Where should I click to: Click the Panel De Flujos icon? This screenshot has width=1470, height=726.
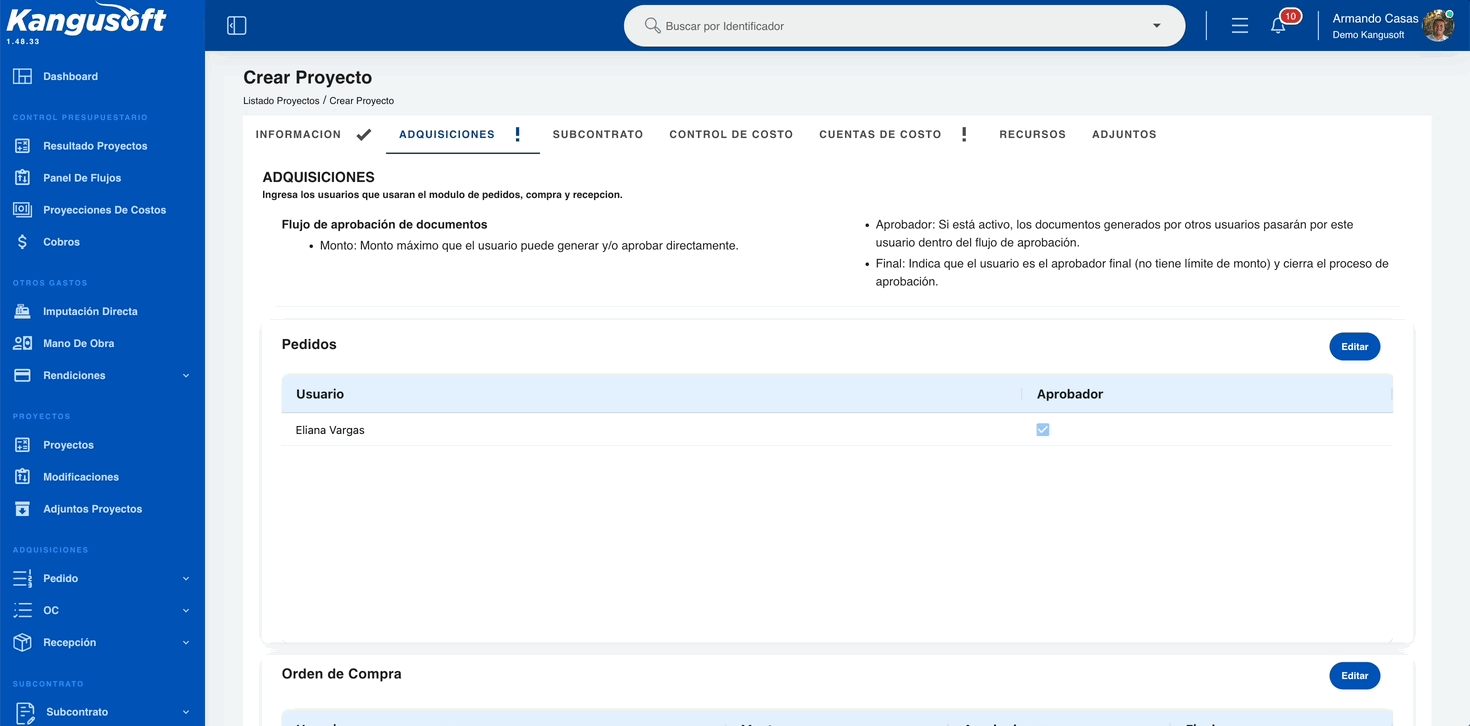click(x=22, y=178)
